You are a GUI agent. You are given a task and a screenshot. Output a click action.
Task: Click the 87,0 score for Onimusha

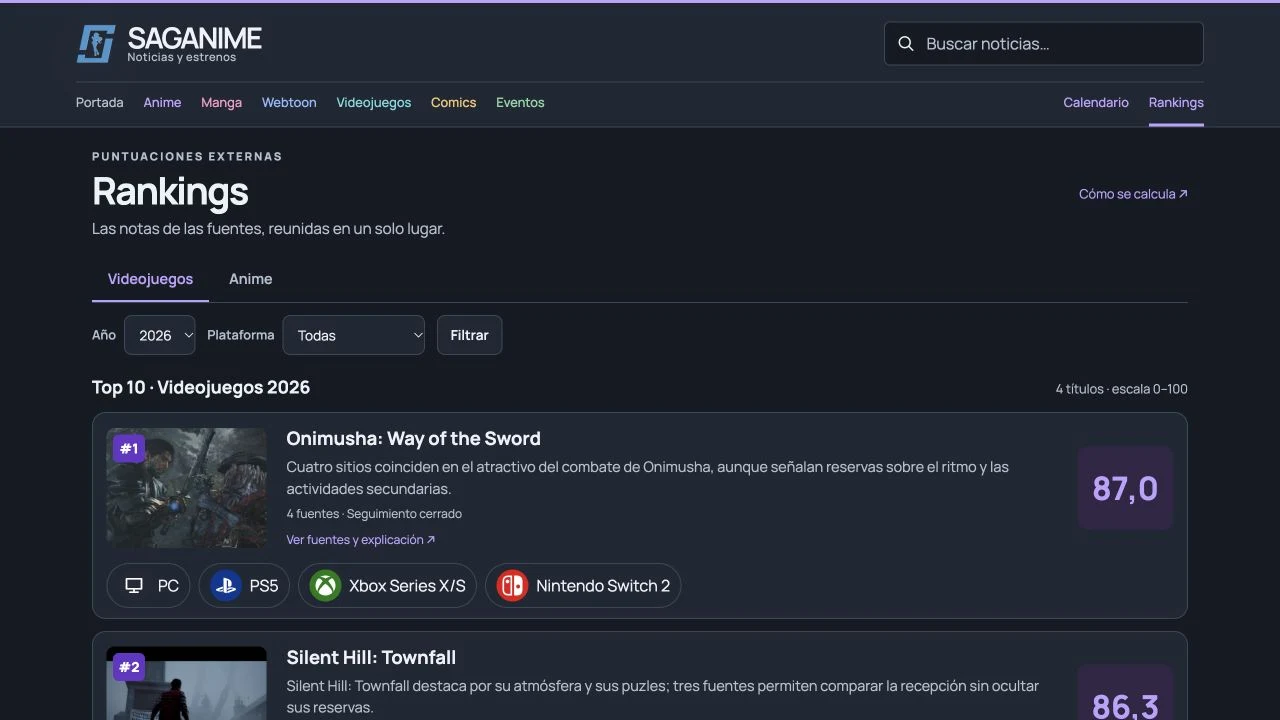click(x=1126, y=488)
